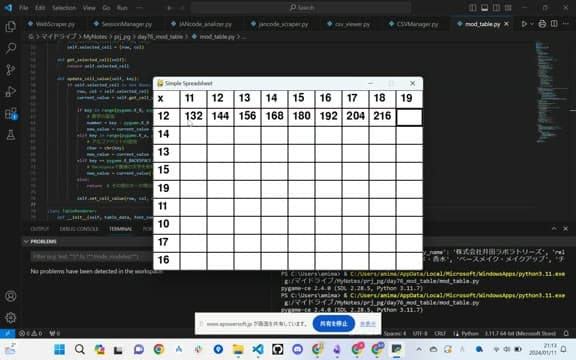Click the hide link in sharing bar
The width and height of the screenshot is (576, 360).
(368, 324)
